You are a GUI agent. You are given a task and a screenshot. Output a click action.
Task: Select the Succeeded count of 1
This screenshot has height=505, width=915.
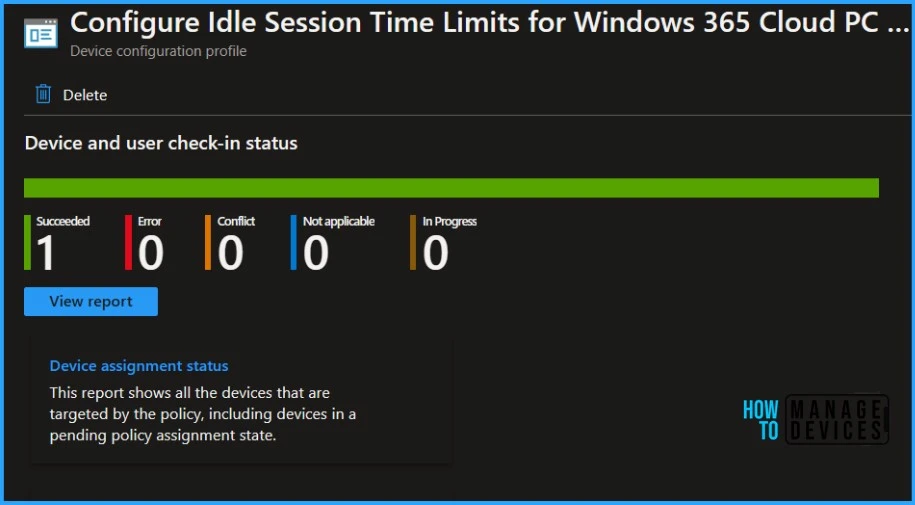46,254
